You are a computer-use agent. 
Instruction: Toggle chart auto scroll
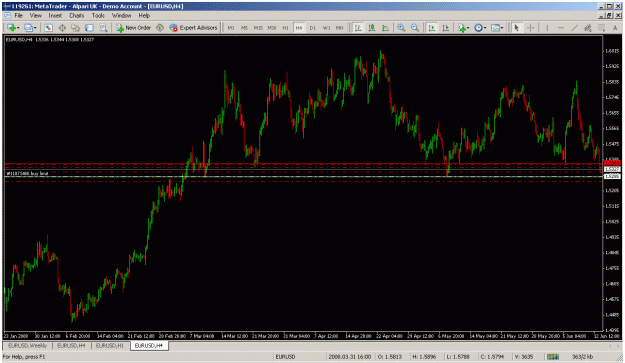point(432,27)
